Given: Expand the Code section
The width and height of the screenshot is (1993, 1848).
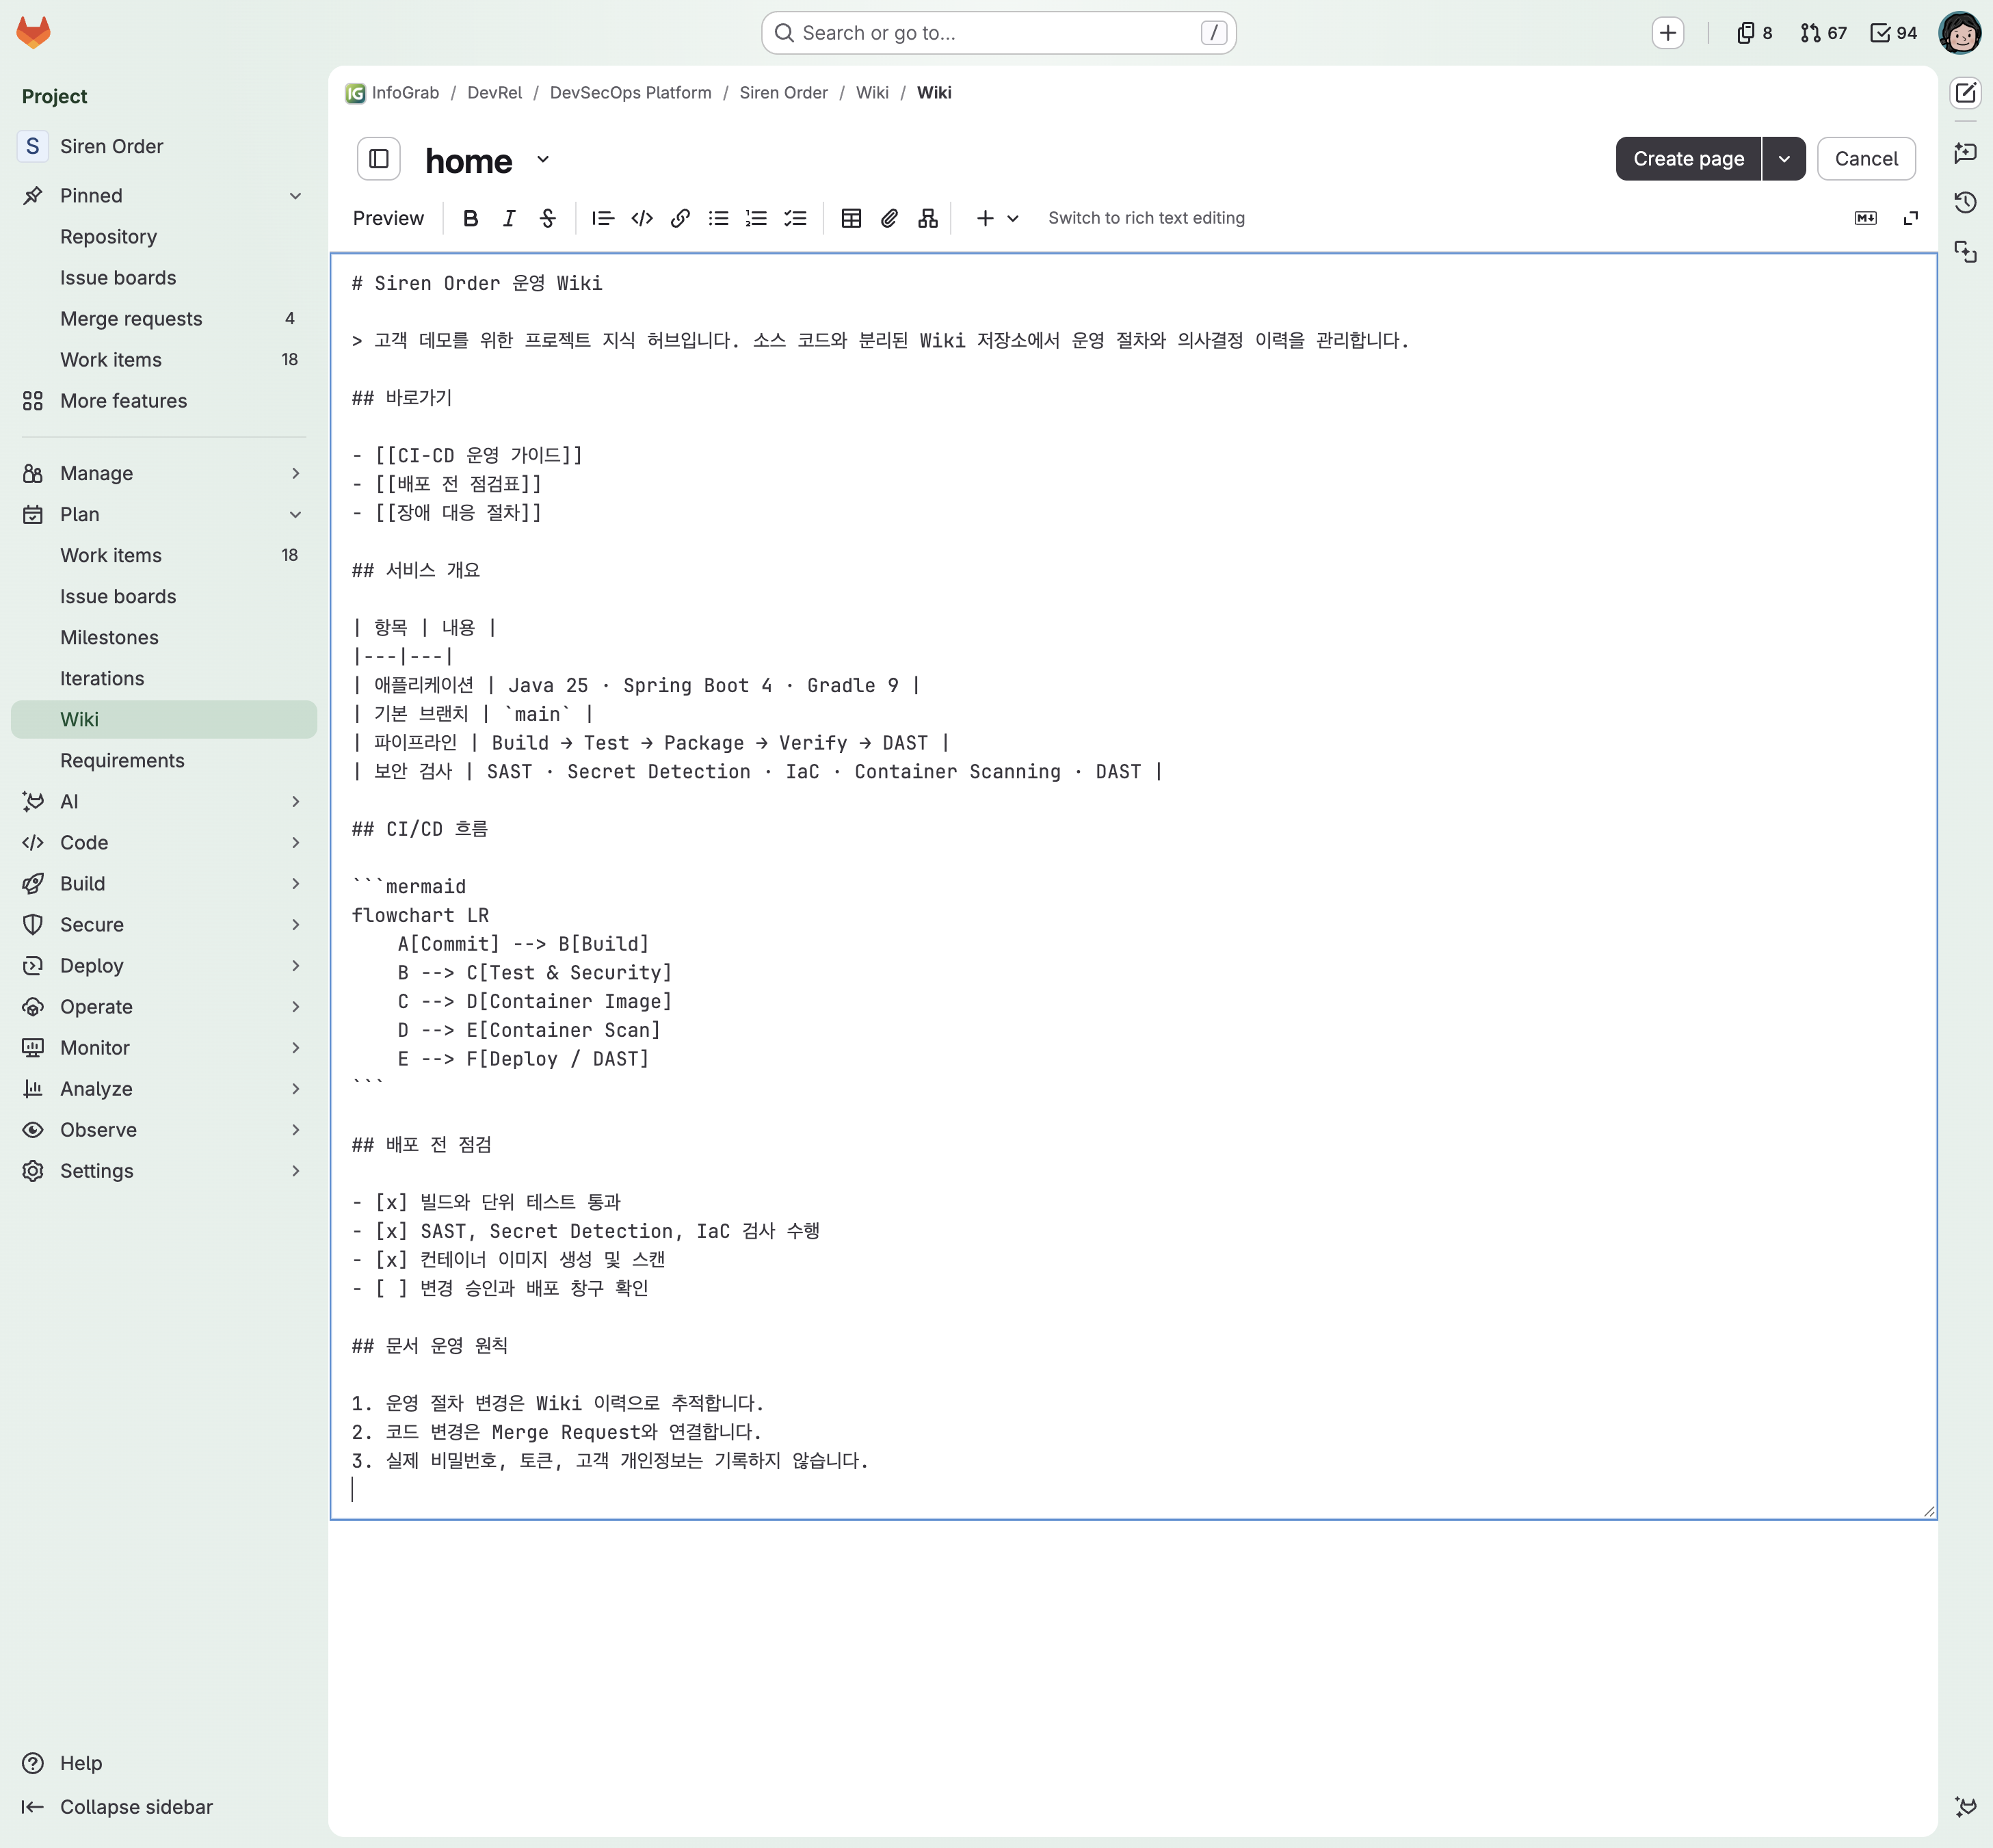Looking at the screenshot, I should (164, 843).
